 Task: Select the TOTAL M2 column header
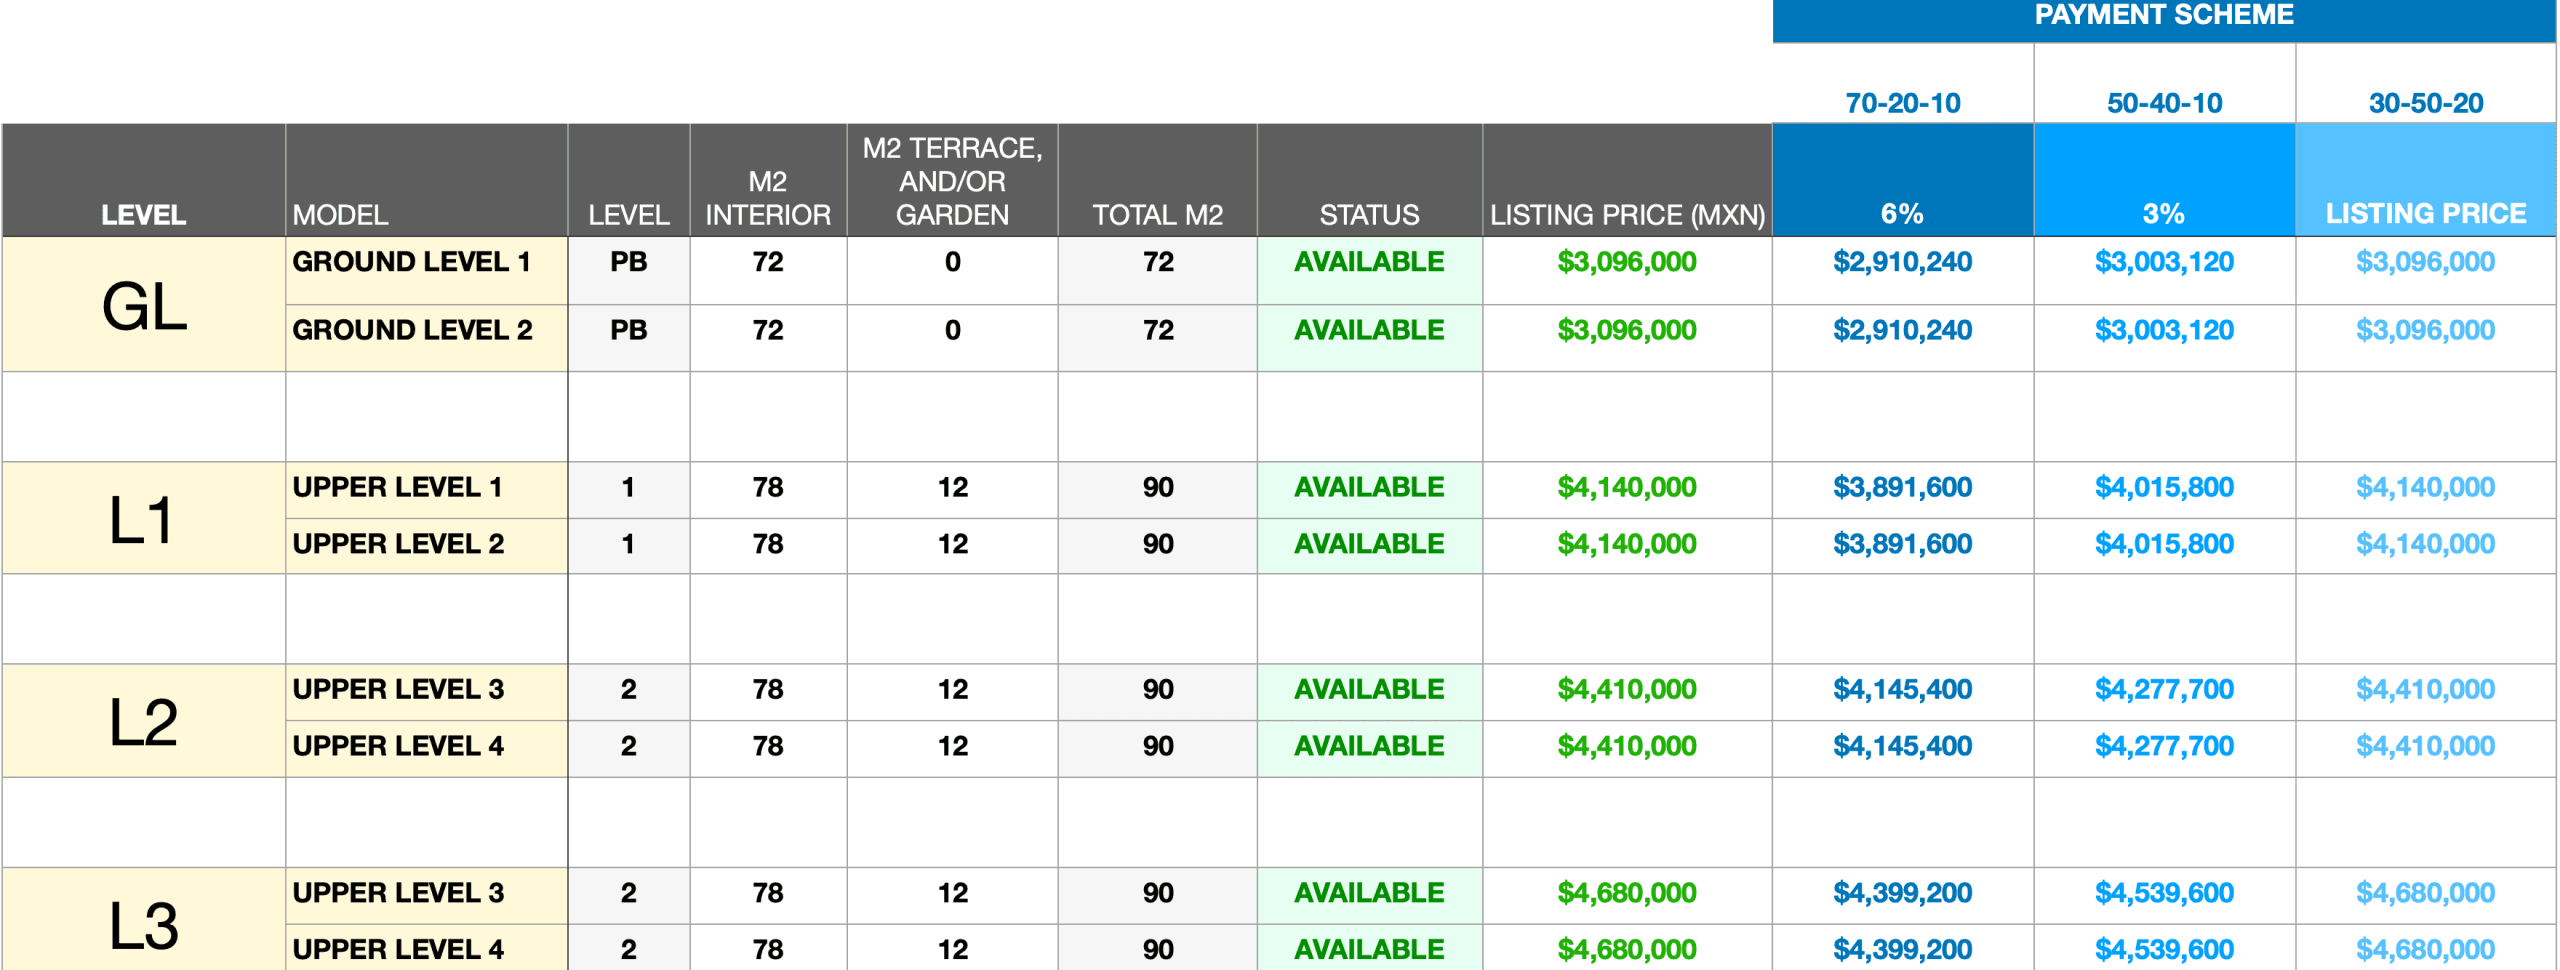[1157, 214]
